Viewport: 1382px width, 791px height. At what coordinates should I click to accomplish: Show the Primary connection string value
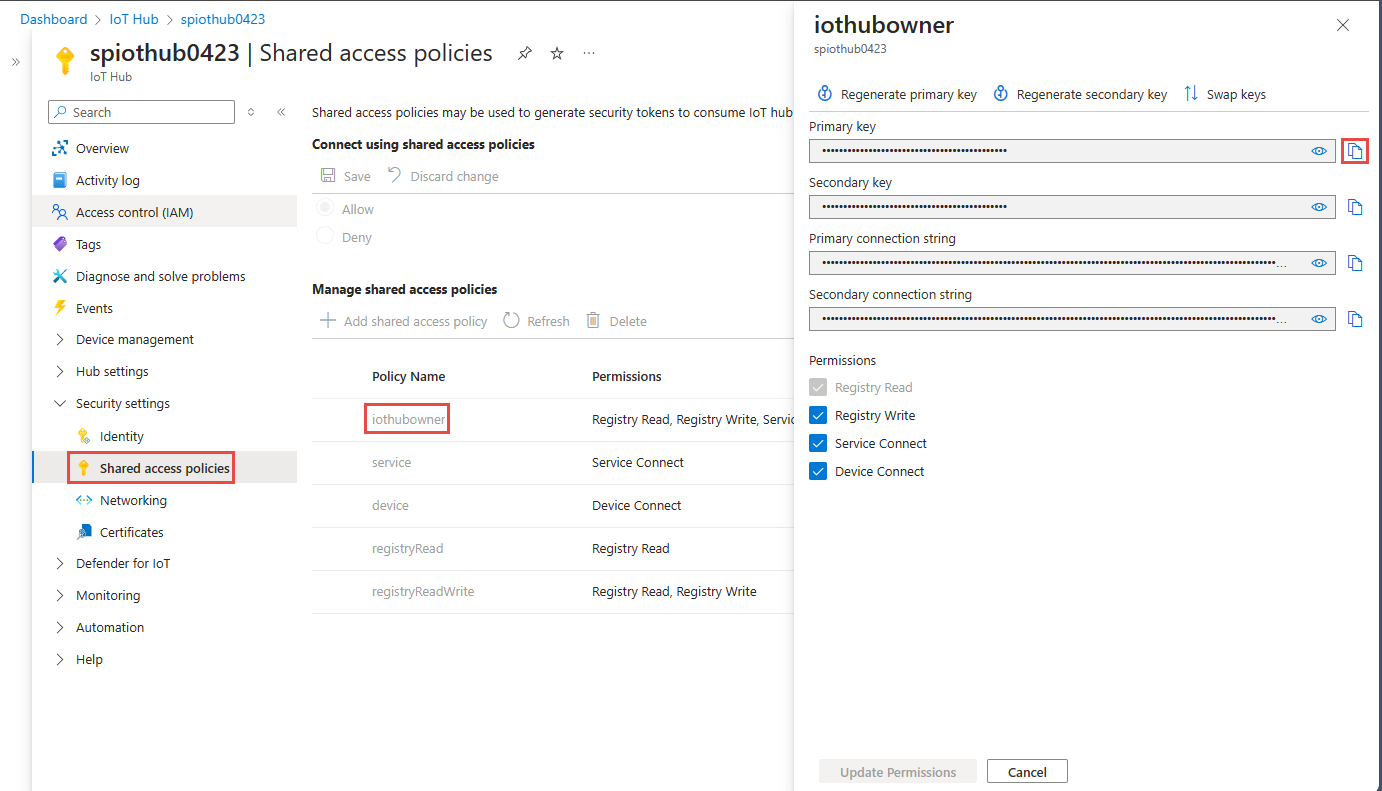(x=1319, y=263)
